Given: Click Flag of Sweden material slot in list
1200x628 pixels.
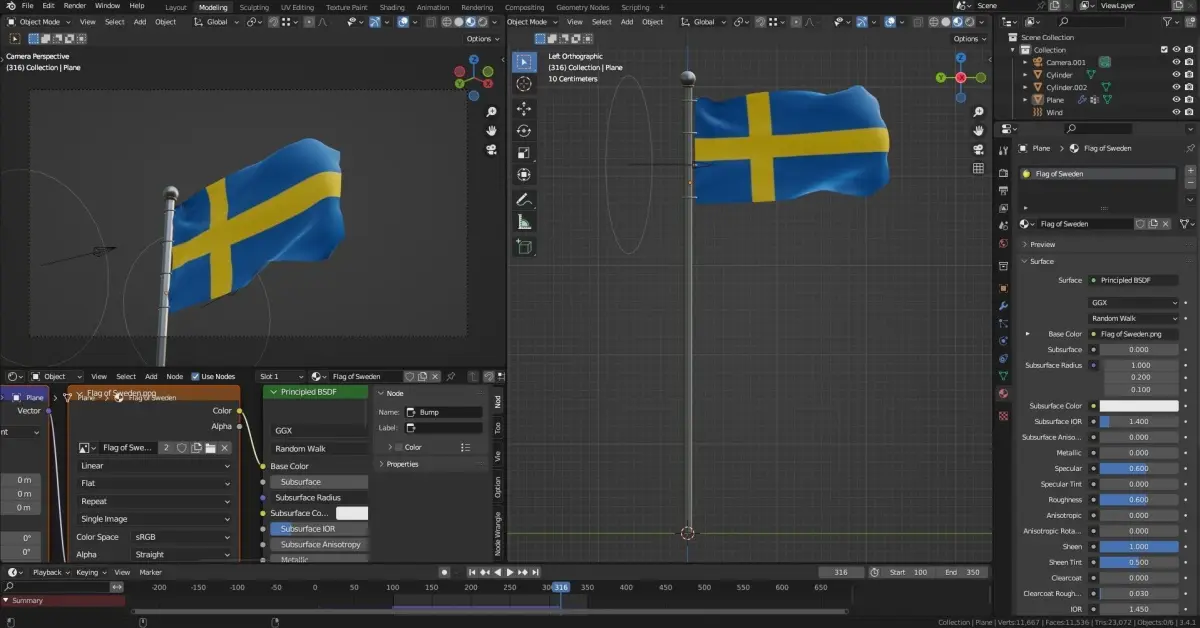Looking at the screenshot, I should coord(1098,174).
